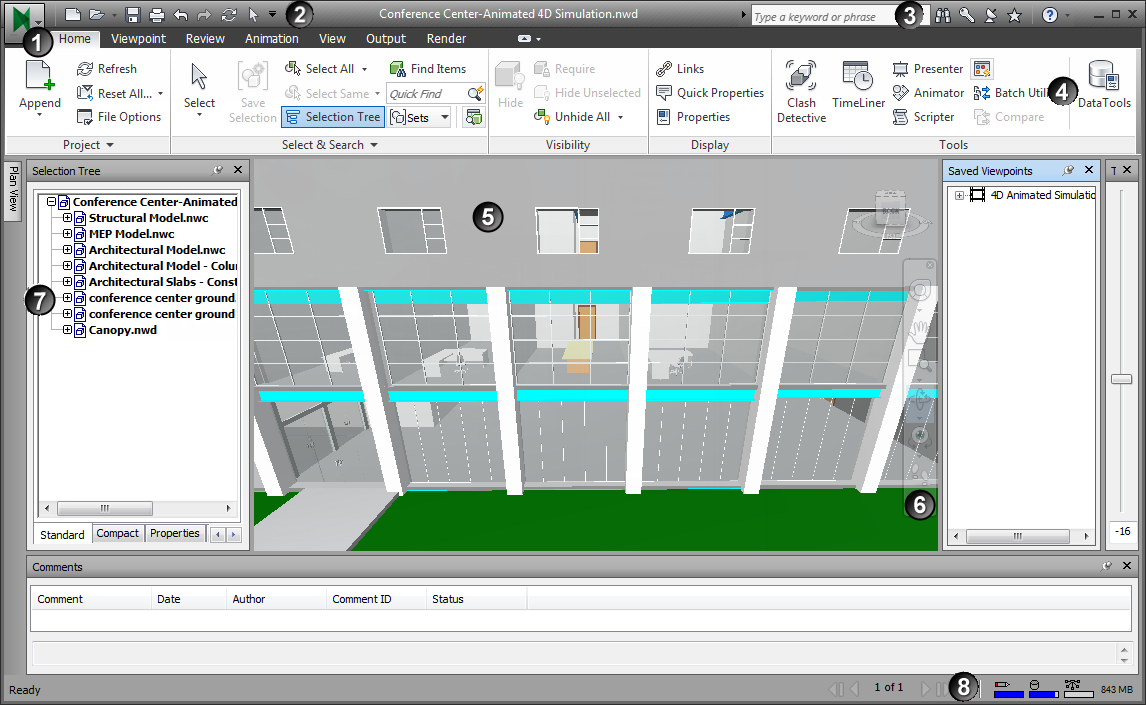1146x705 pixels.
Task: Click the keyword search input field
Action: [824, 16]
